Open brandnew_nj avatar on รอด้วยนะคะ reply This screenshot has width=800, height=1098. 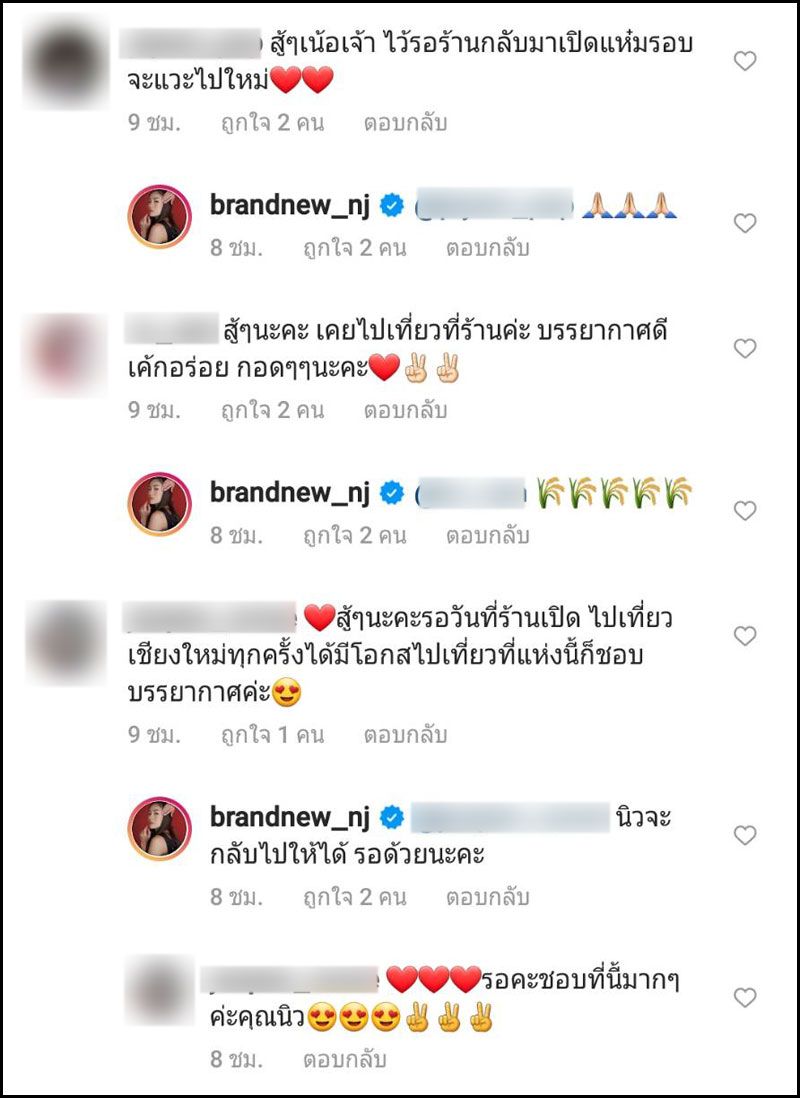coord(160,828)
